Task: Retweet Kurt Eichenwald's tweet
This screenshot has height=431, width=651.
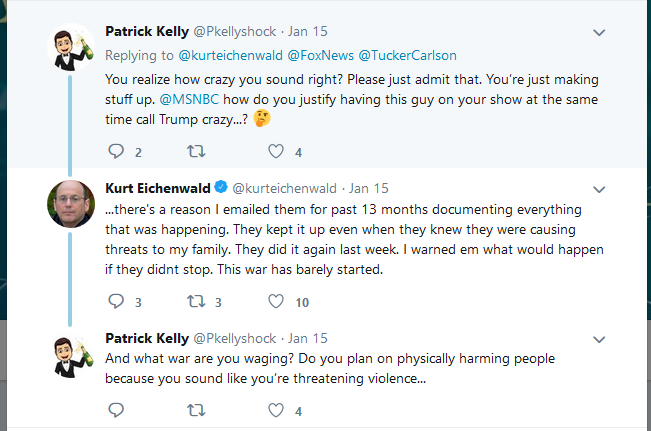Action: pyautogui.click(x=197, y=301)
